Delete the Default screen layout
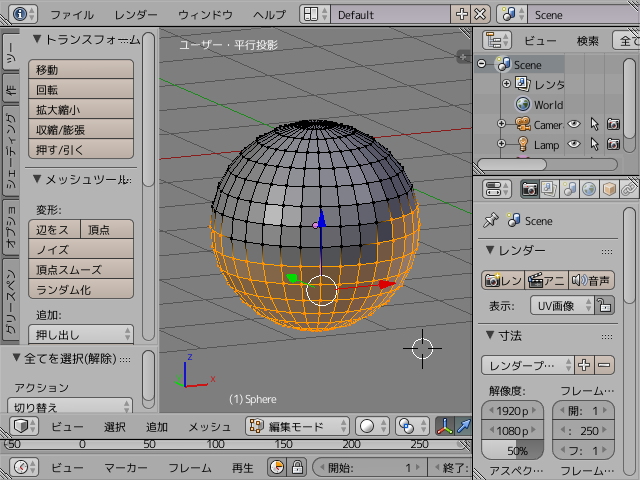The image size is (640, 480). [x=480, y=14]
